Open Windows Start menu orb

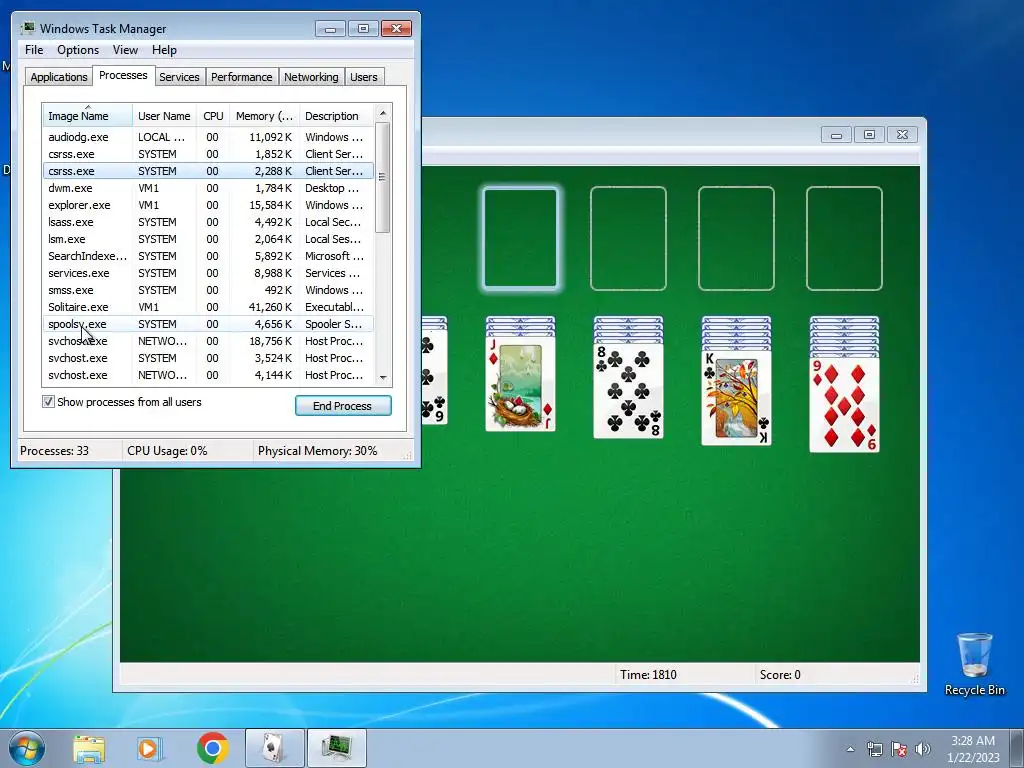pyautogui.click(x=26, y=748)
